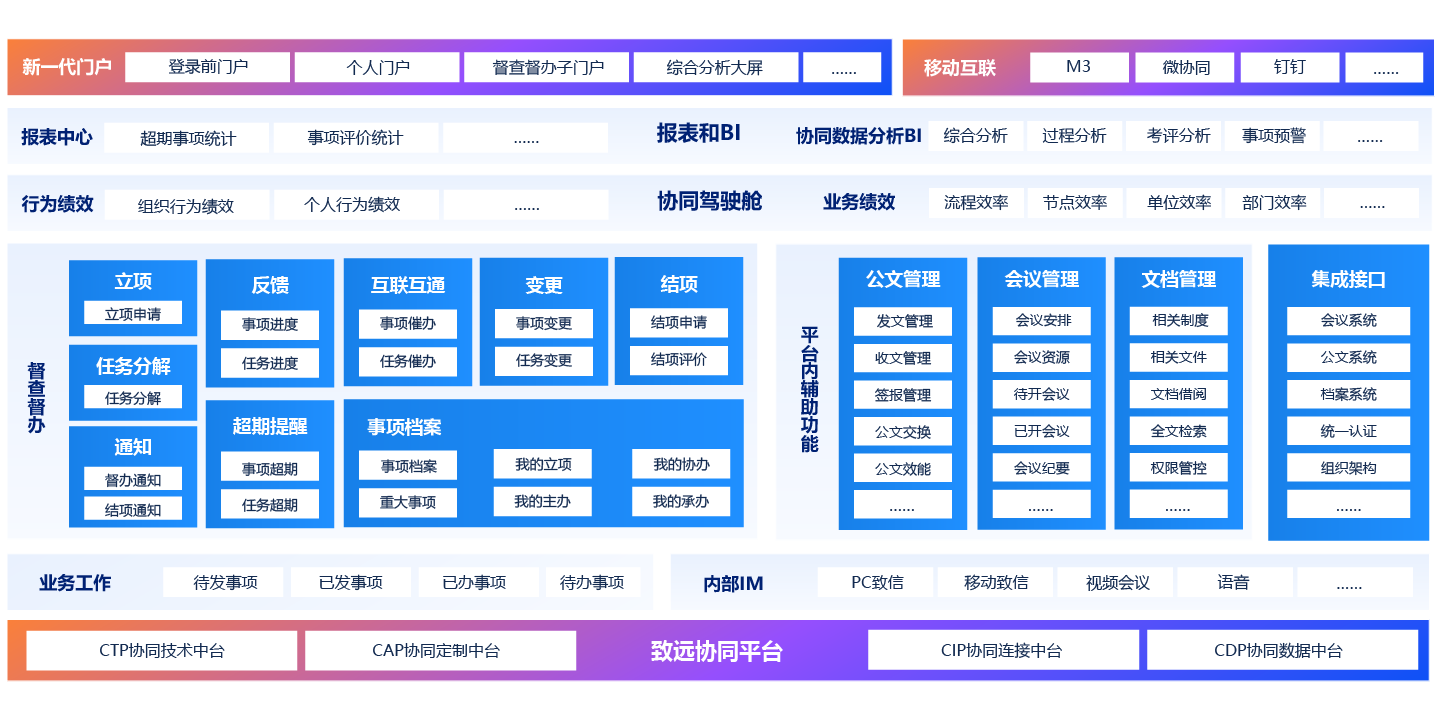This screenshot has width=1440, height=720.
Task: Click 任务分解 in the 督查督办 section
Action: coord(133,396)
